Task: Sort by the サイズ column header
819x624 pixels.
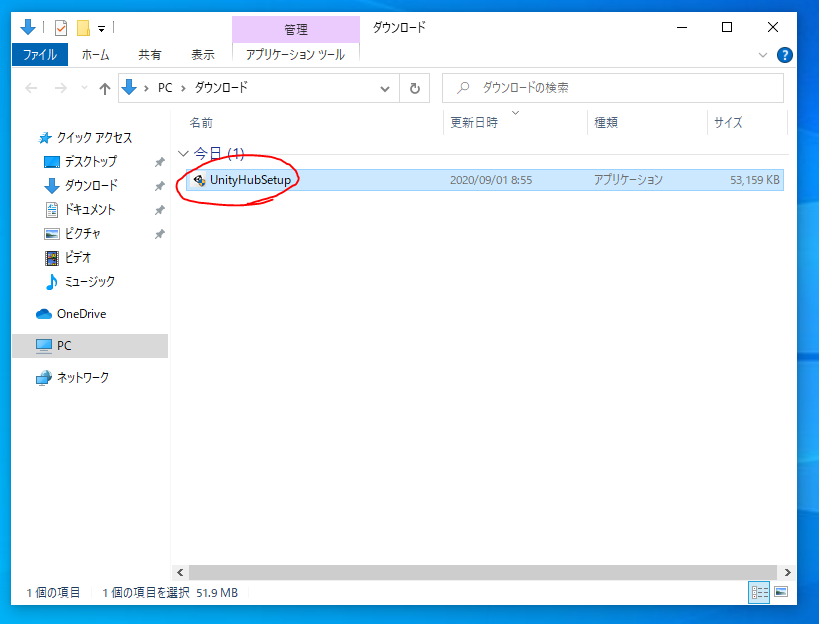Action: click(x=728, y=123)
